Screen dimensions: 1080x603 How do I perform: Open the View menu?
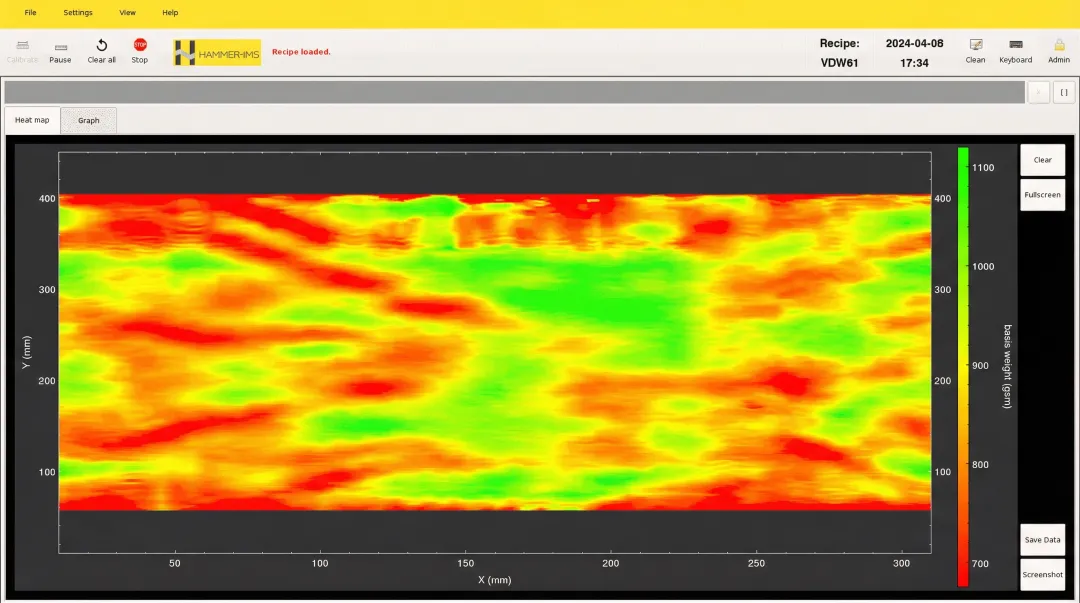[x=127, y=13]
